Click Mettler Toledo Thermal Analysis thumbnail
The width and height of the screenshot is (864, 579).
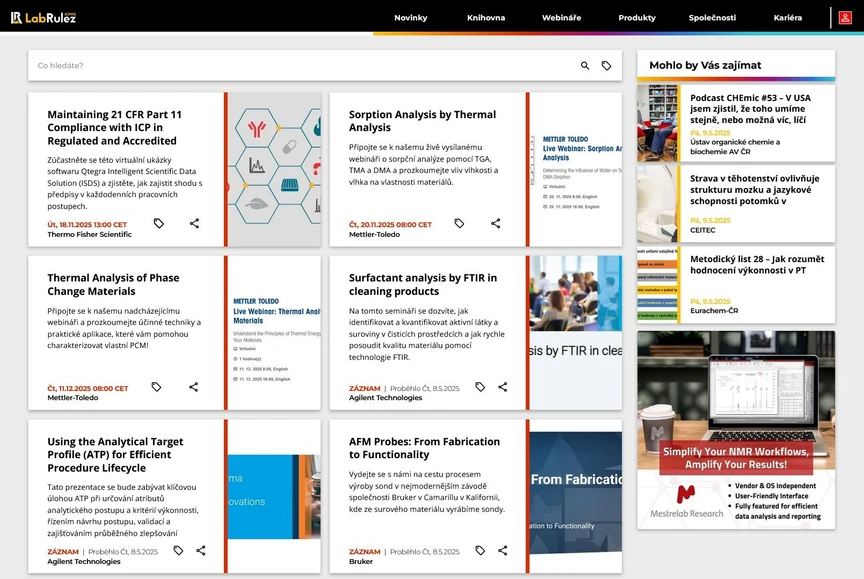tap(274, 333)
